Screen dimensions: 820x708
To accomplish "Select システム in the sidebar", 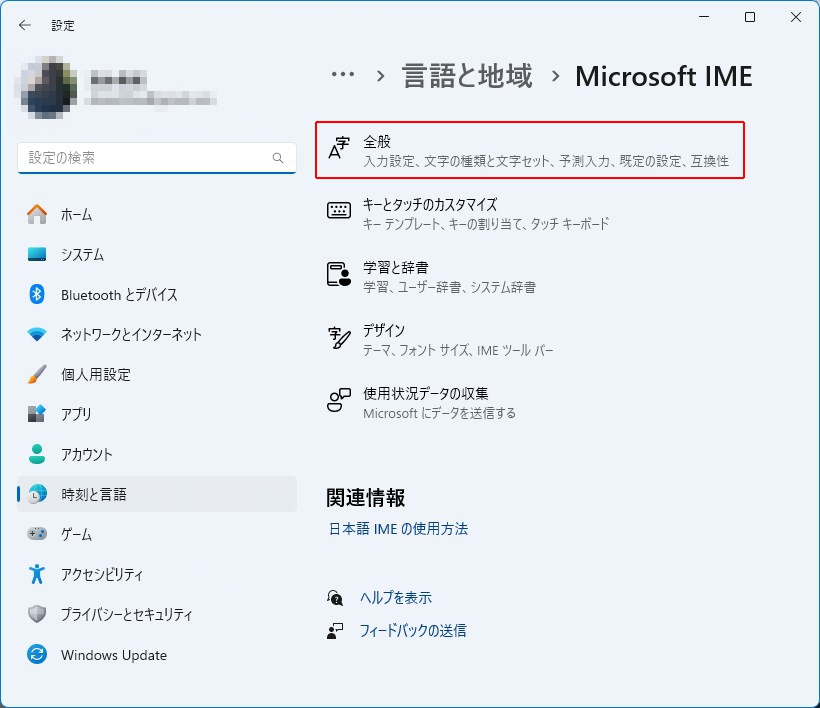I will coord(82,254).
